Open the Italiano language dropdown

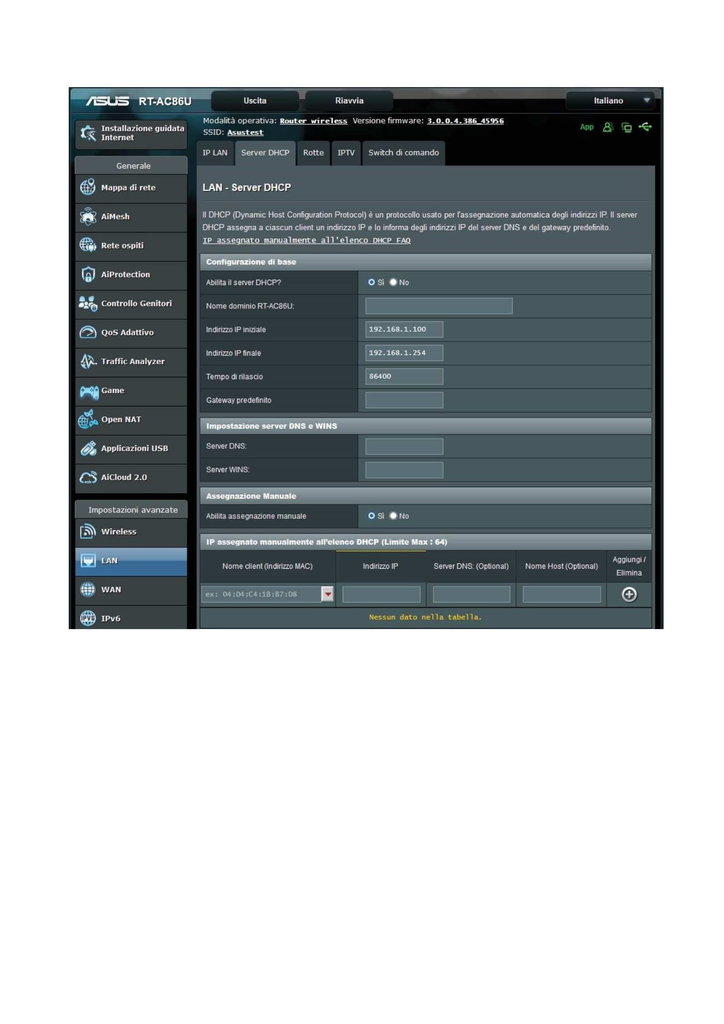610,101
